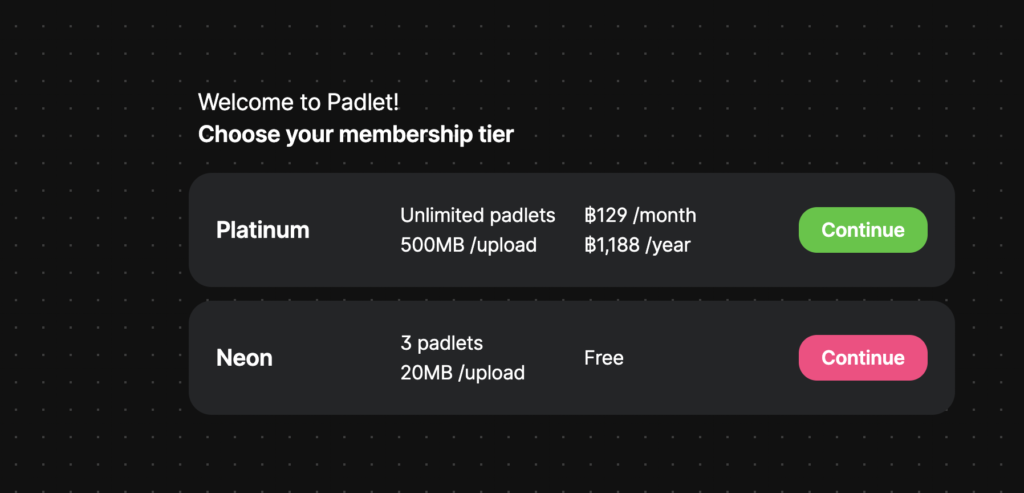1024x493 pixels.
Task: Click the "Welcome to Padlet!" greeting
Action: [299, 102]
